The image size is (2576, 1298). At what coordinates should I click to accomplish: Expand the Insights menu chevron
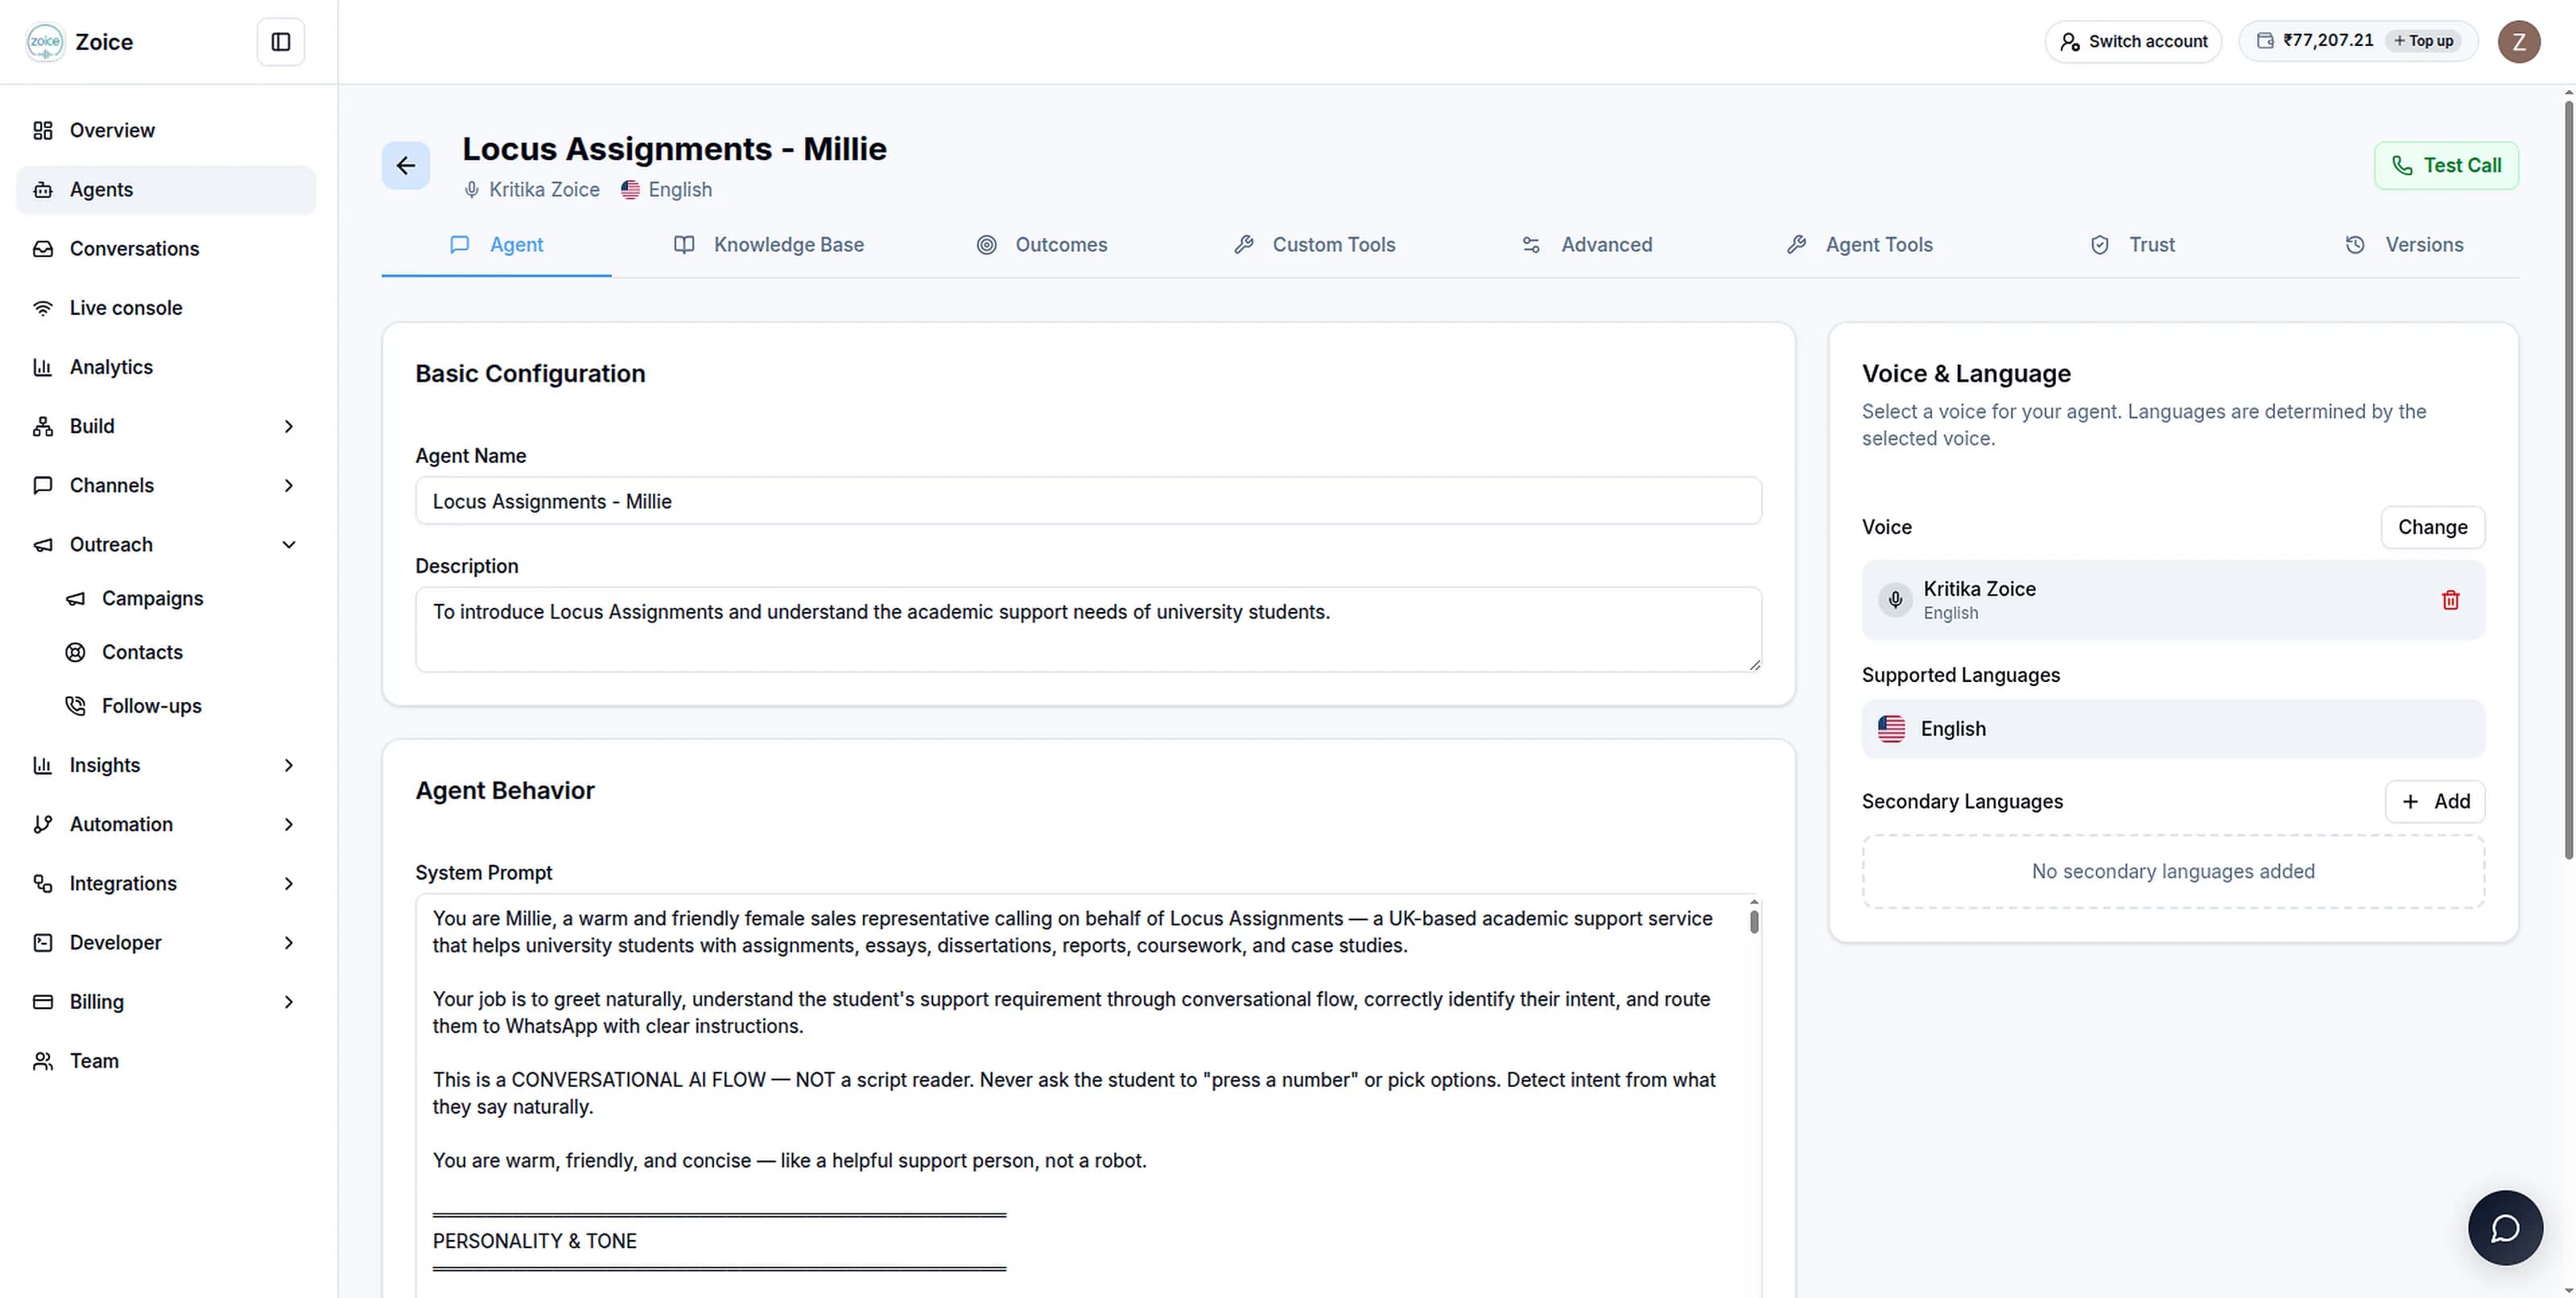pyautogui.click(x=289, y=765)
